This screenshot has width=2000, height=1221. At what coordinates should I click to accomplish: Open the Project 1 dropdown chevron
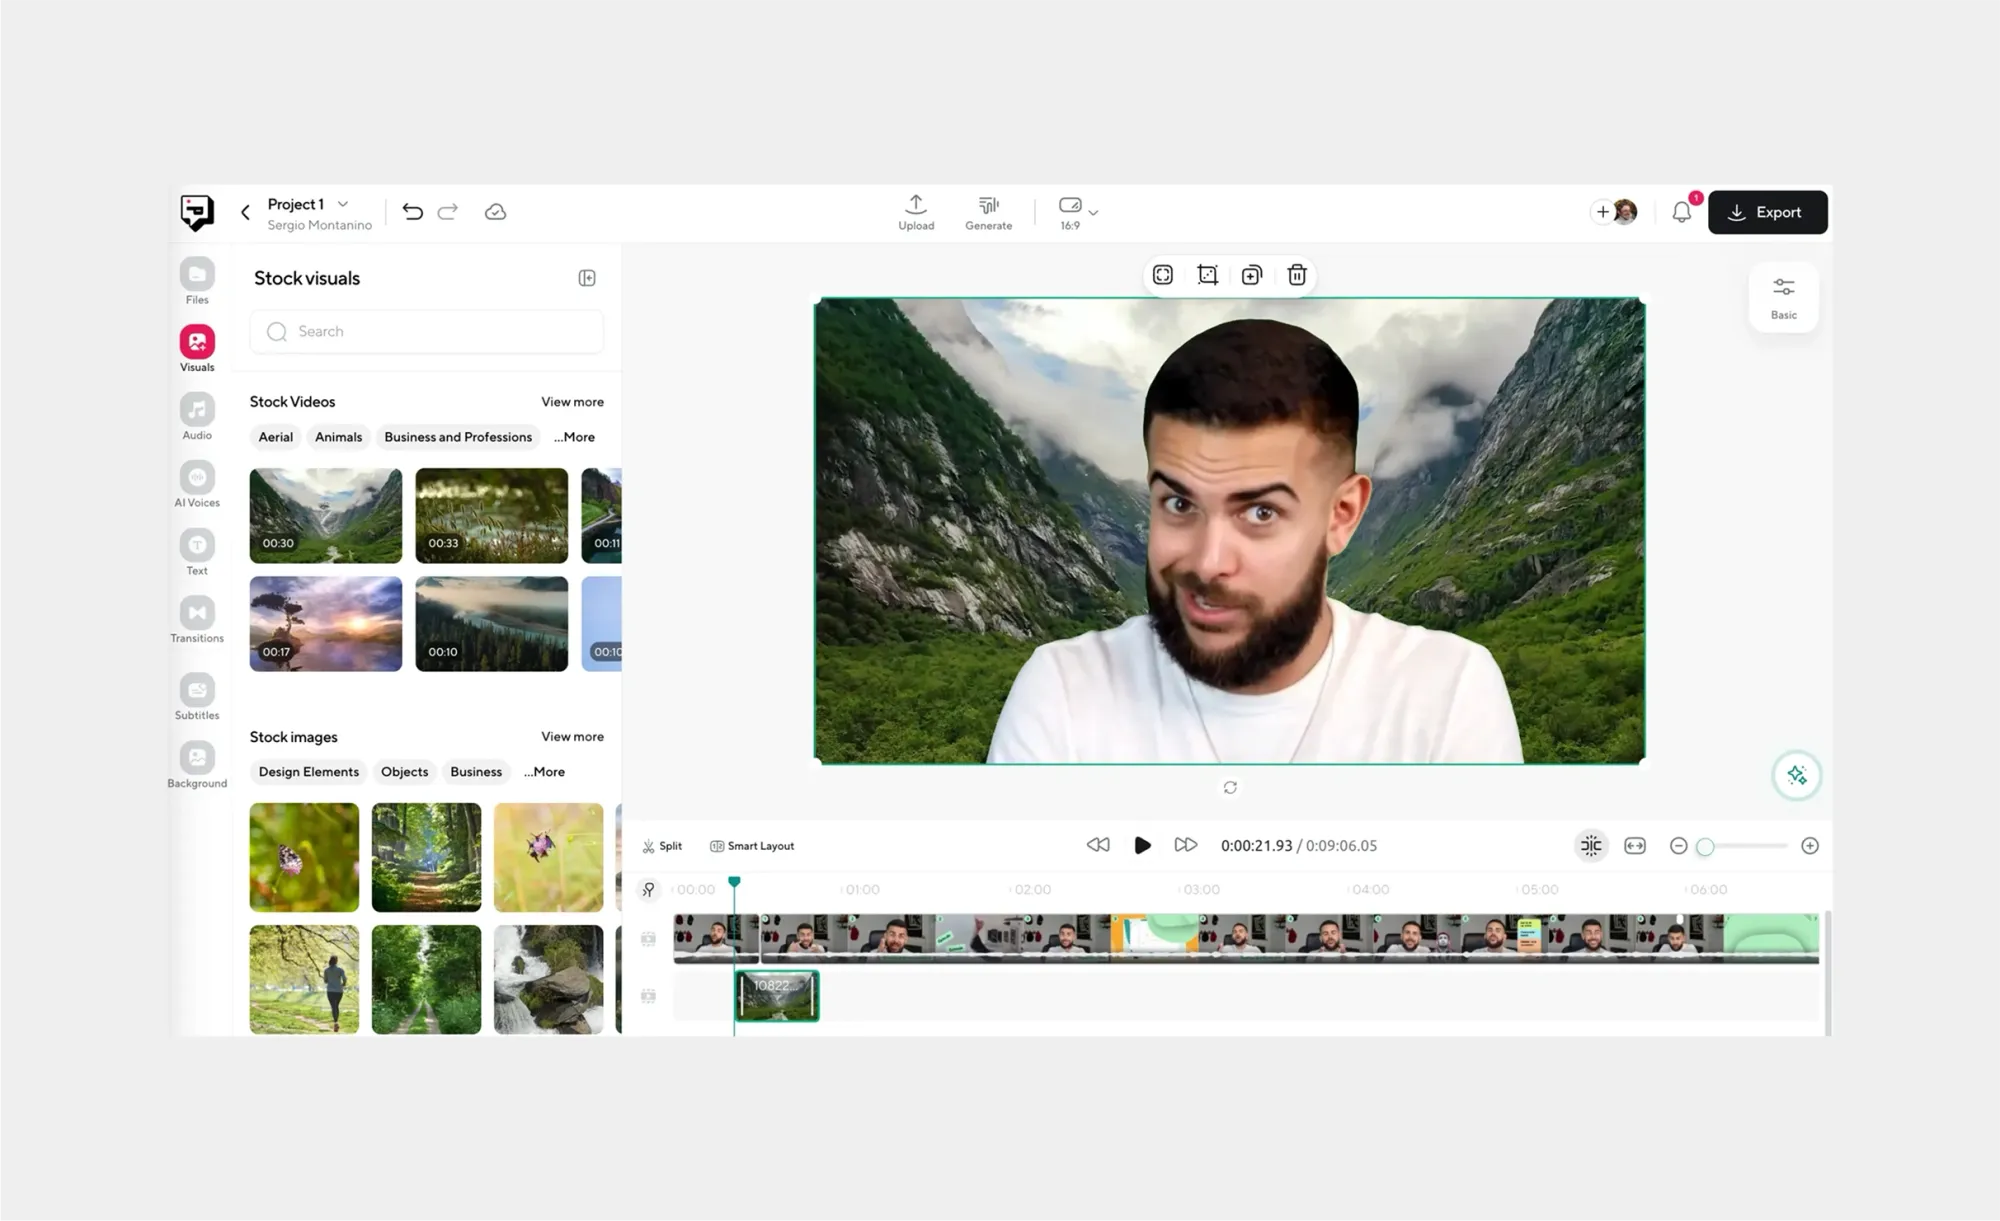[x=343, y=204]
